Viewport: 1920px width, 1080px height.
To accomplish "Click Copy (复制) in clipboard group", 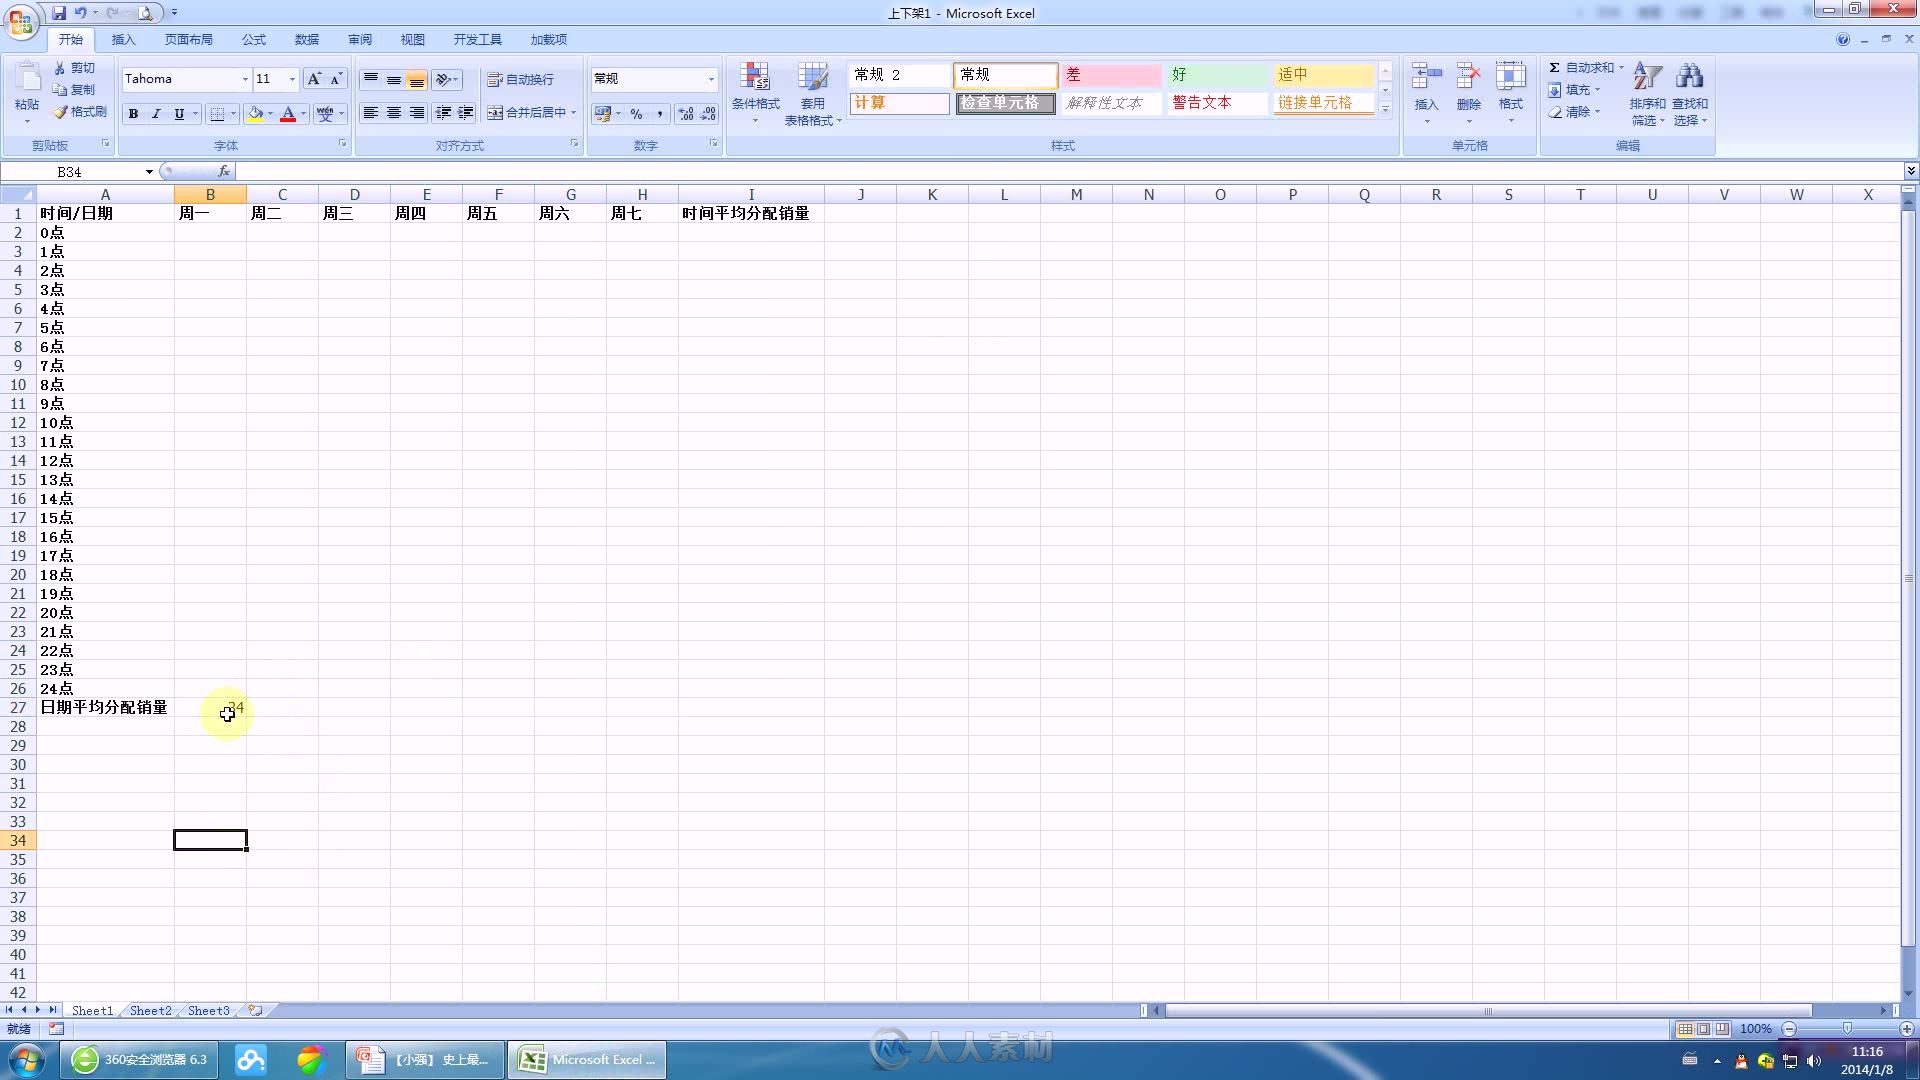I will click(x=76, y=90).
